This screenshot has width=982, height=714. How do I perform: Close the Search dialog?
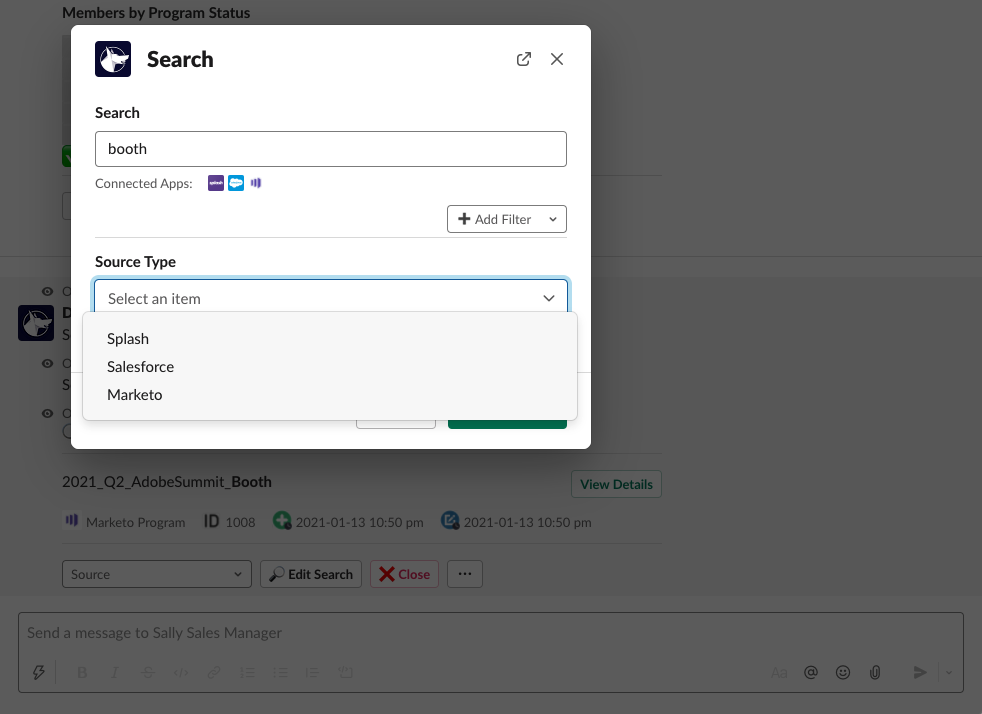557,59
